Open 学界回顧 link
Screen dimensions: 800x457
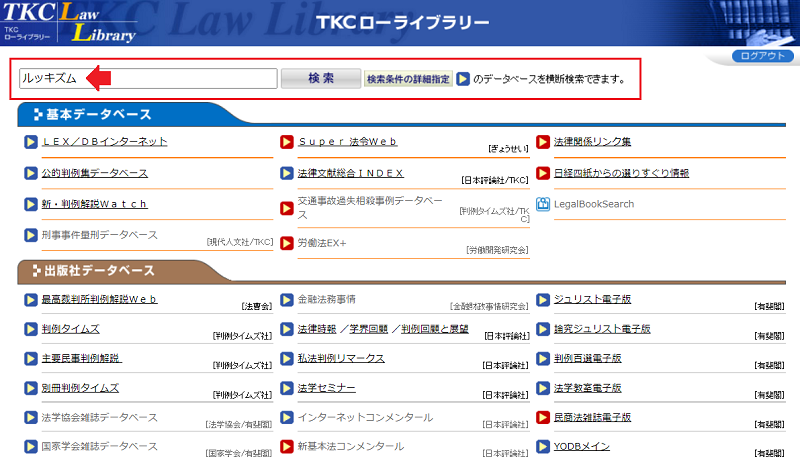click(368, 329)
